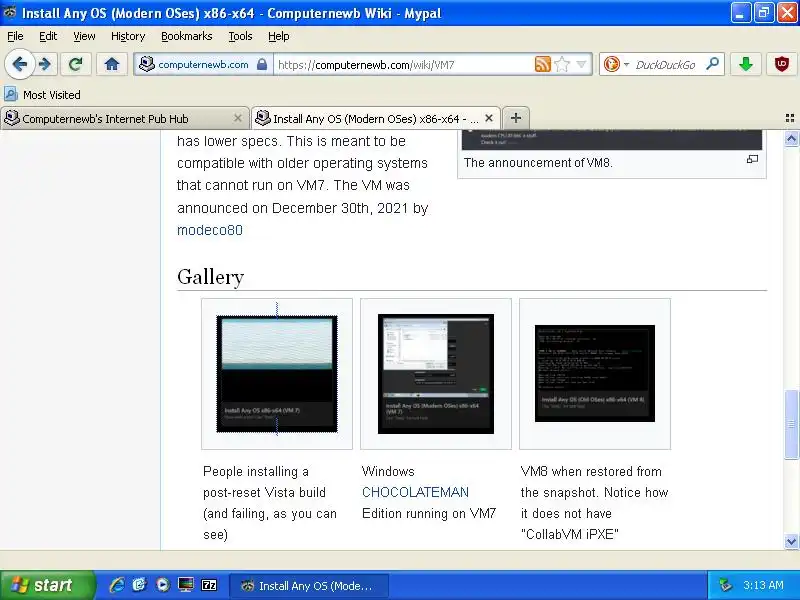
Task: Open the Edit menu
Action: (48, 36)
